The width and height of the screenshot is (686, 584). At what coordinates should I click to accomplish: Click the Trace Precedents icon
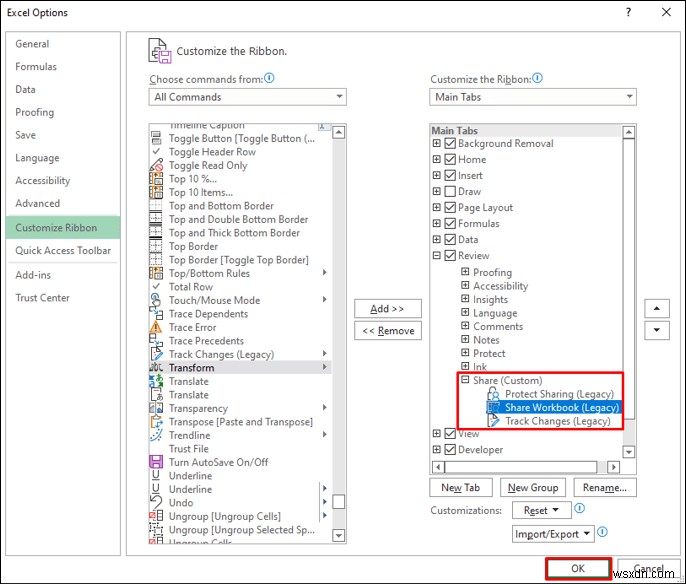156,340
